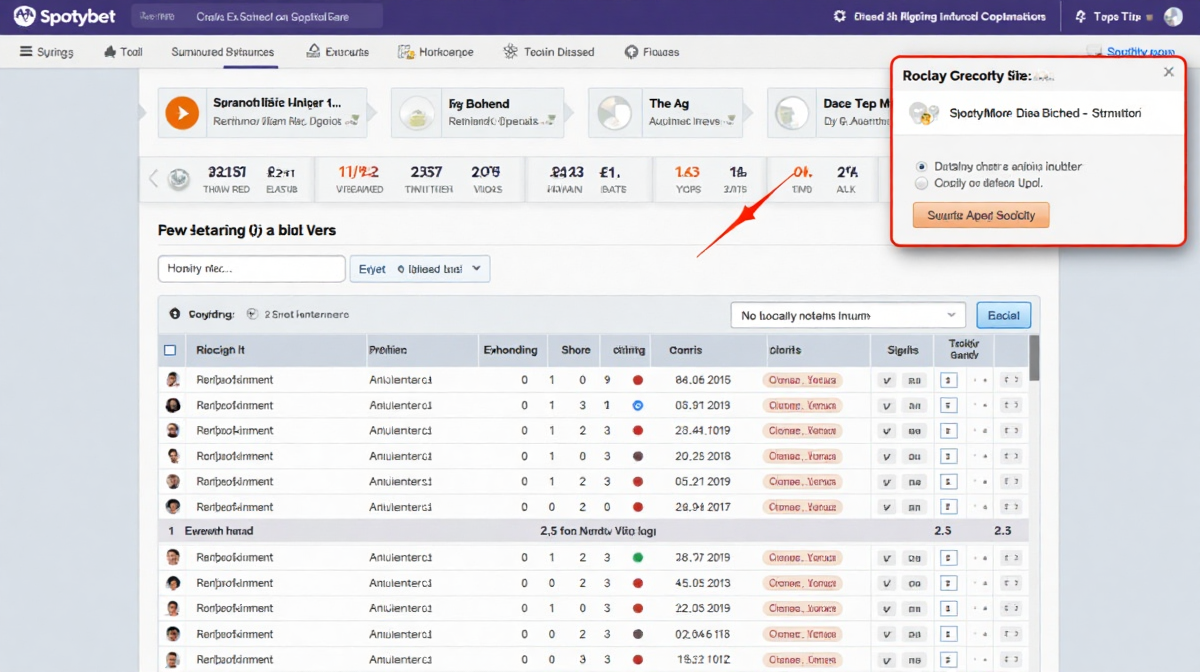Click the blue Eecial button
The width and height of the screenshot is (1200, 672).
coord(1003,316)
